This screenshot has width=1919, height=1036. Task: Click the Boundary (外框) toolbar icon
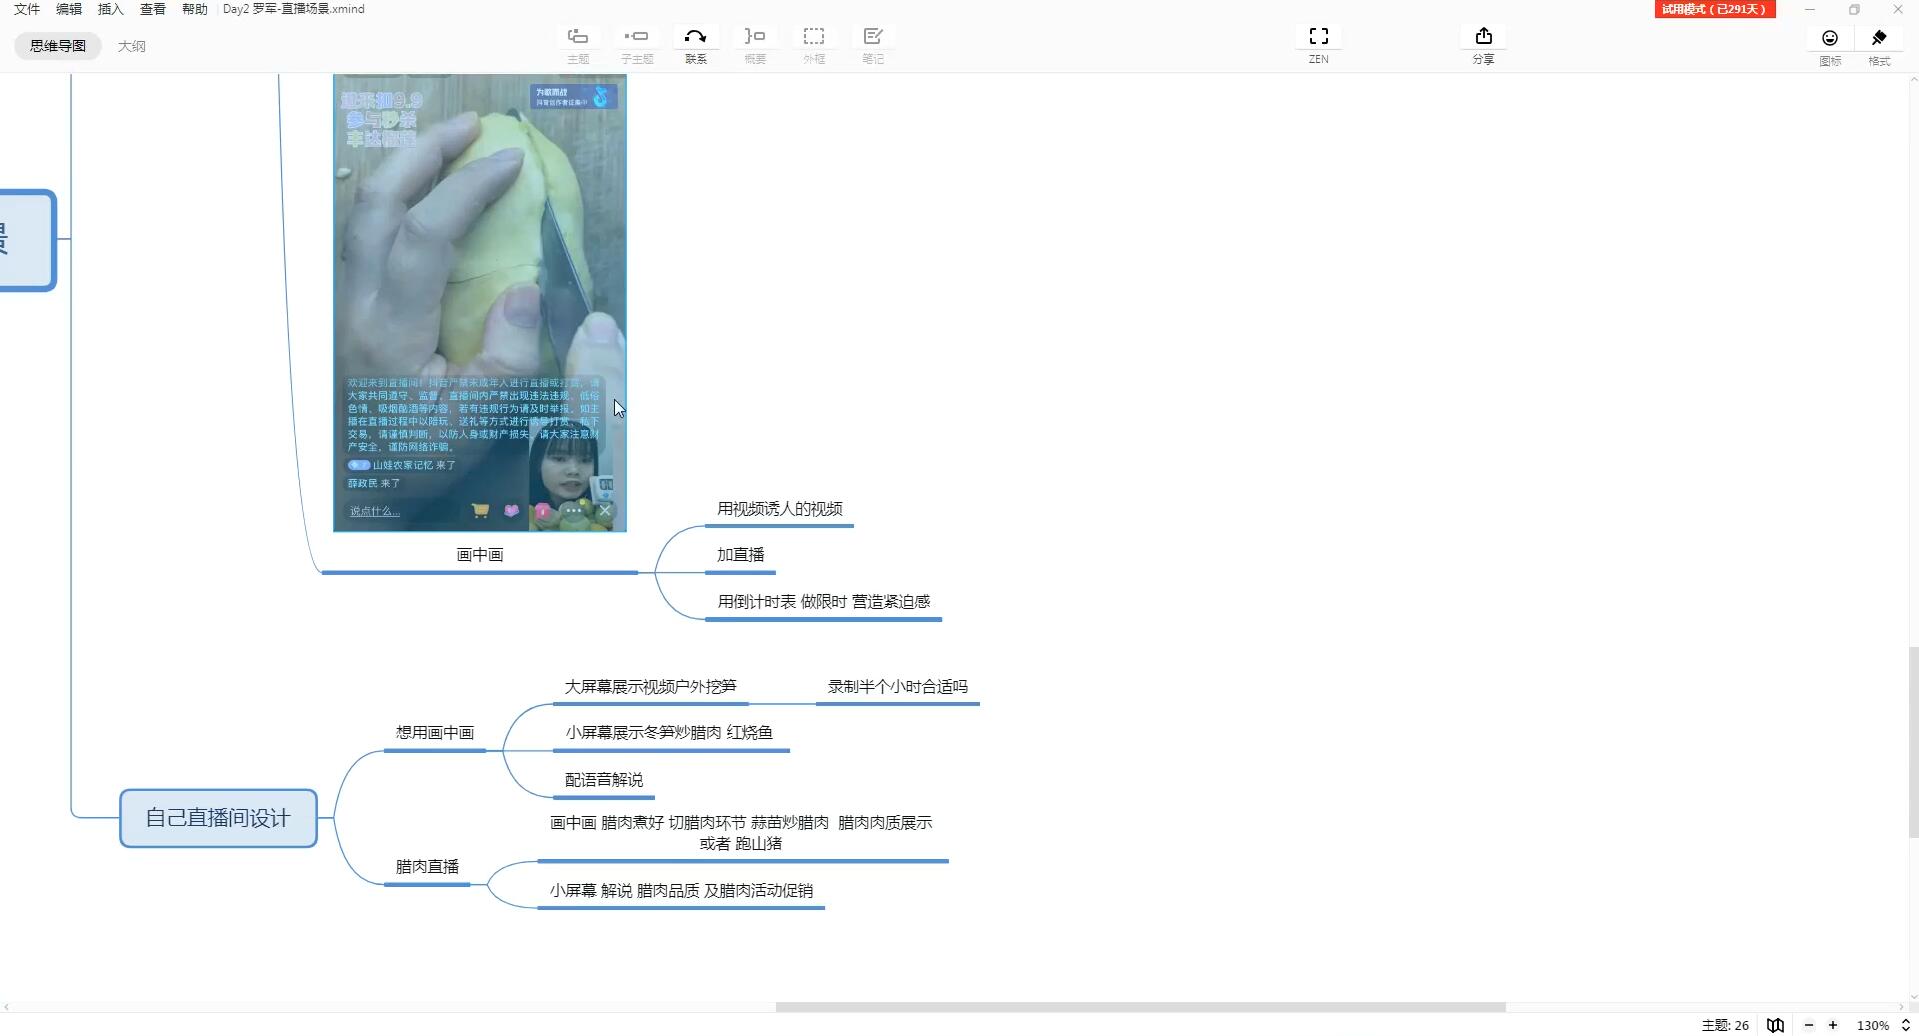814,45
